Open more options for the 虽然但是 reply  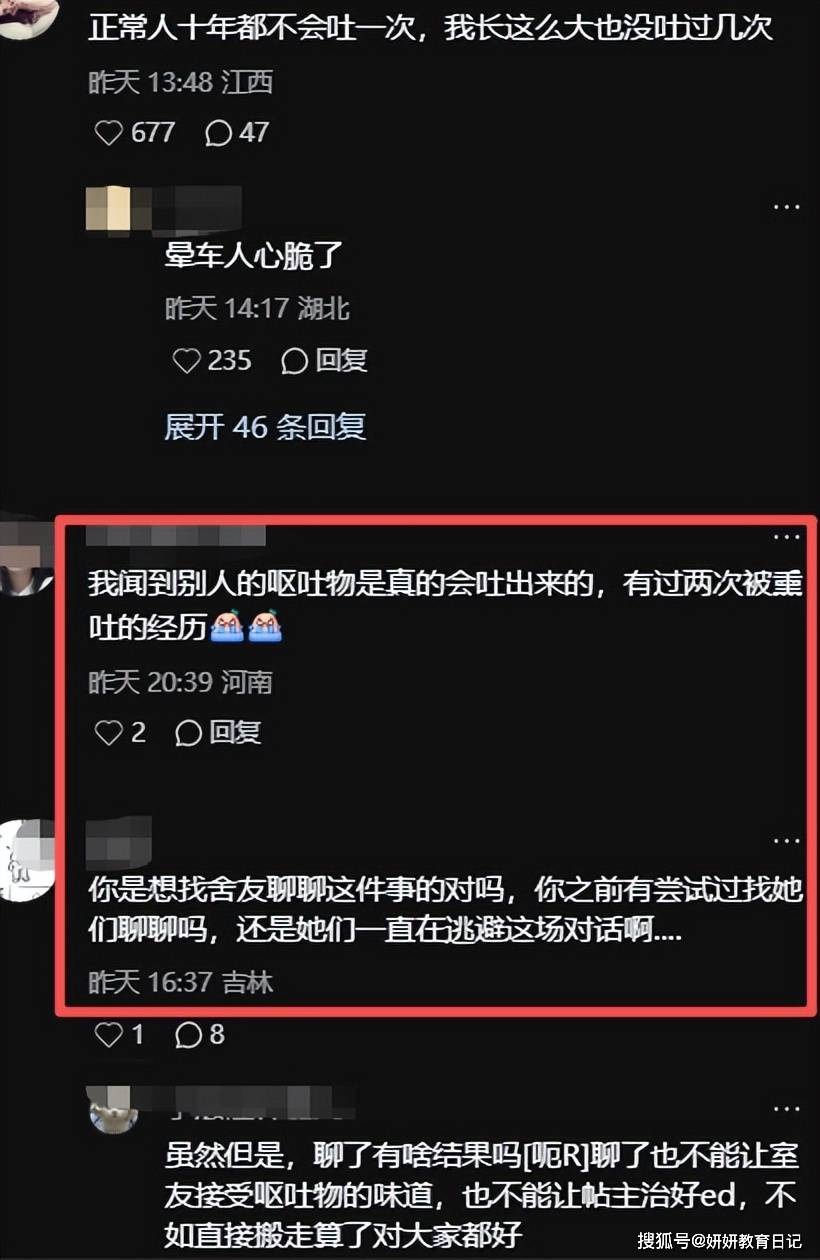click(787, 1108)
